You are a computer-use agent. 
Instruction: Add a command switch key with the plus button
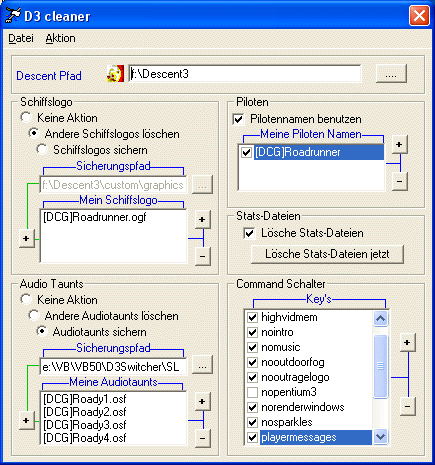pyautogui.click(x=407, y=343)
